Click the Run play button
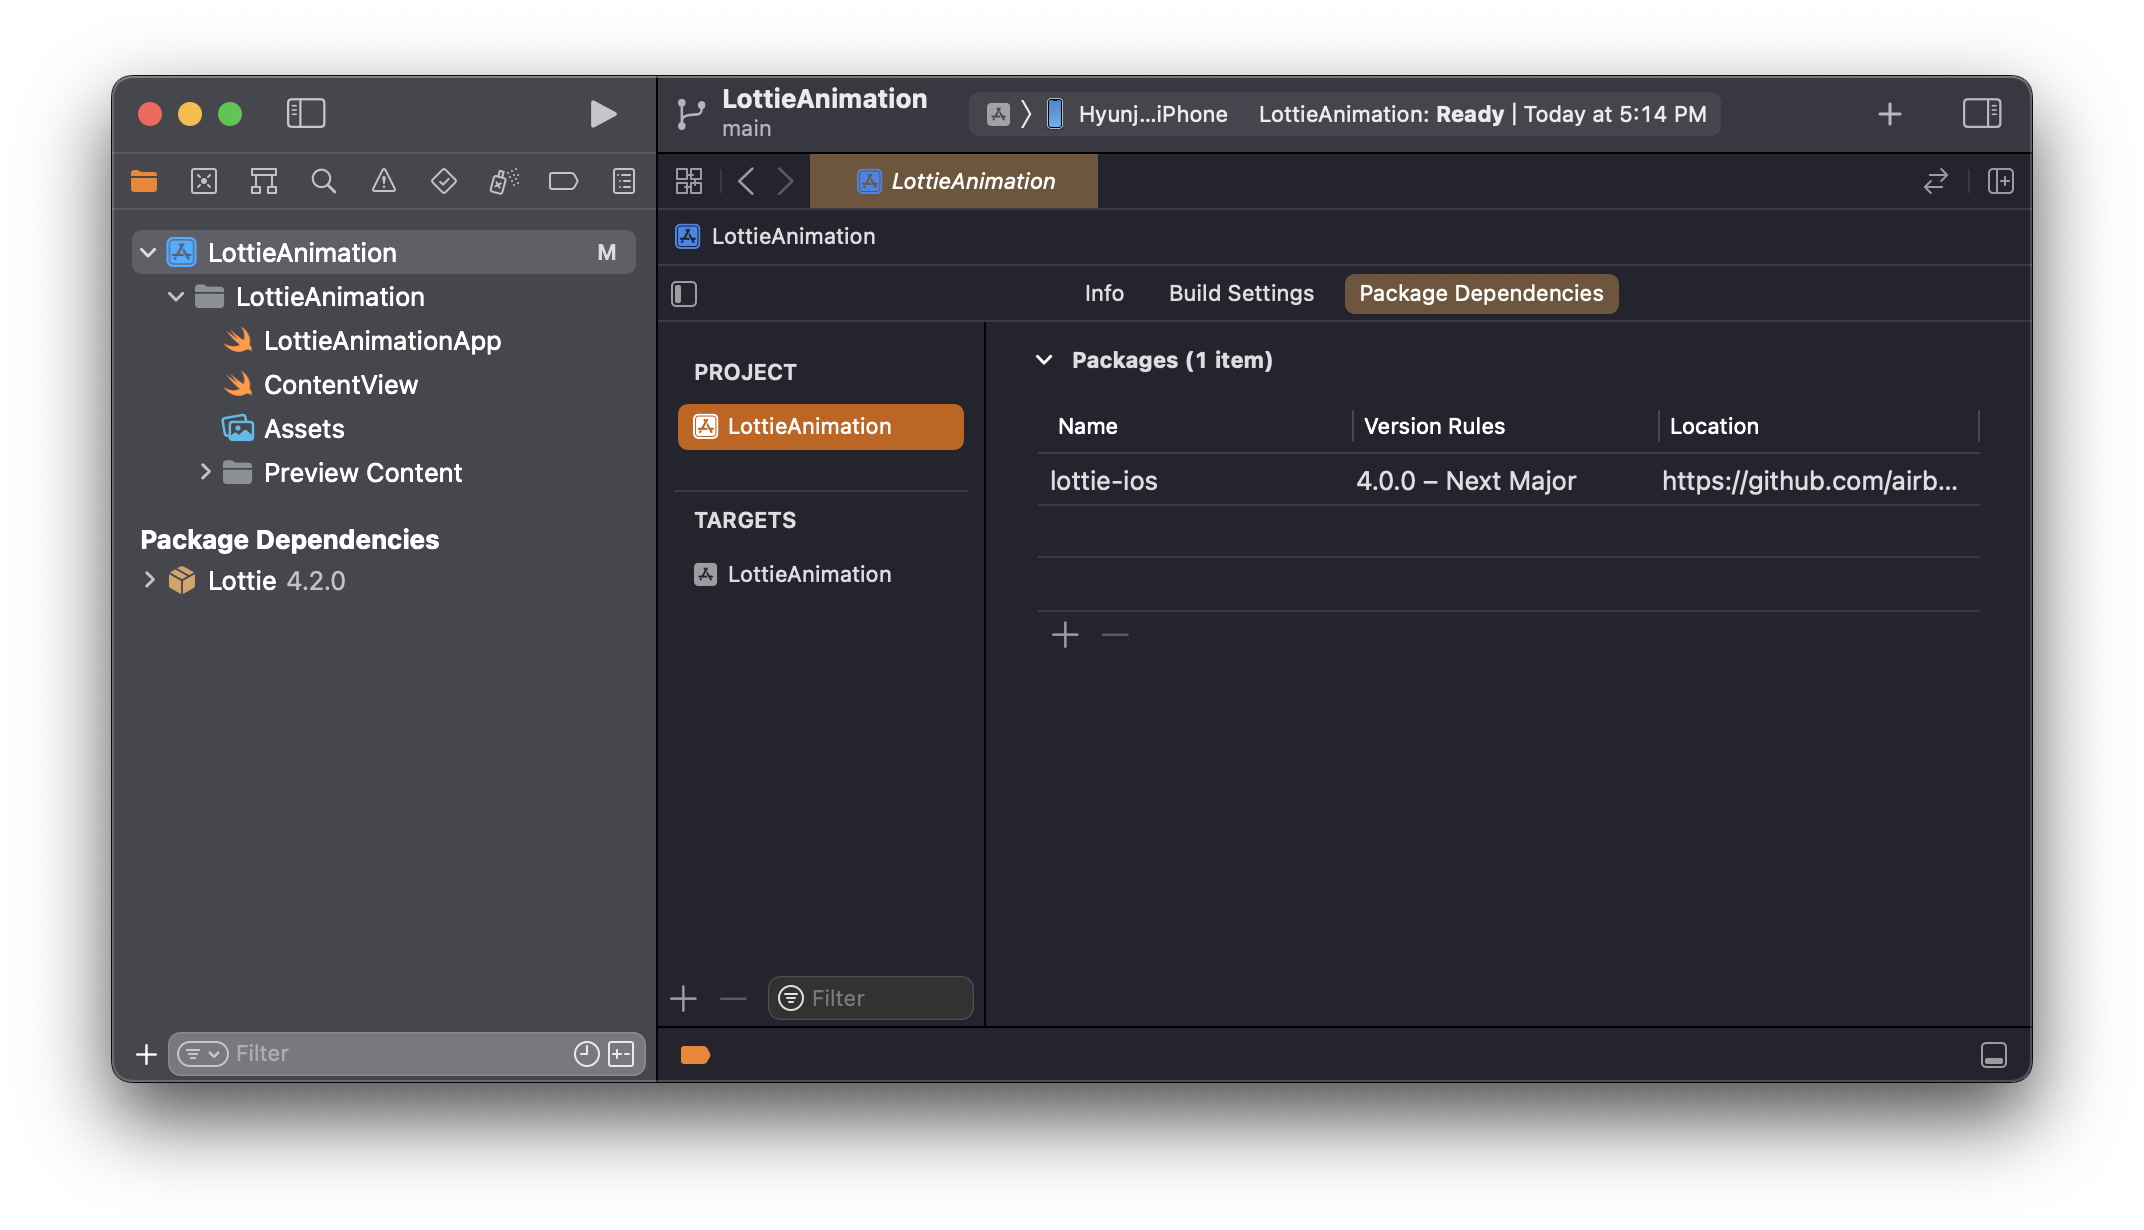This screenshot has width=2144, height=1230. coord(602,114)
